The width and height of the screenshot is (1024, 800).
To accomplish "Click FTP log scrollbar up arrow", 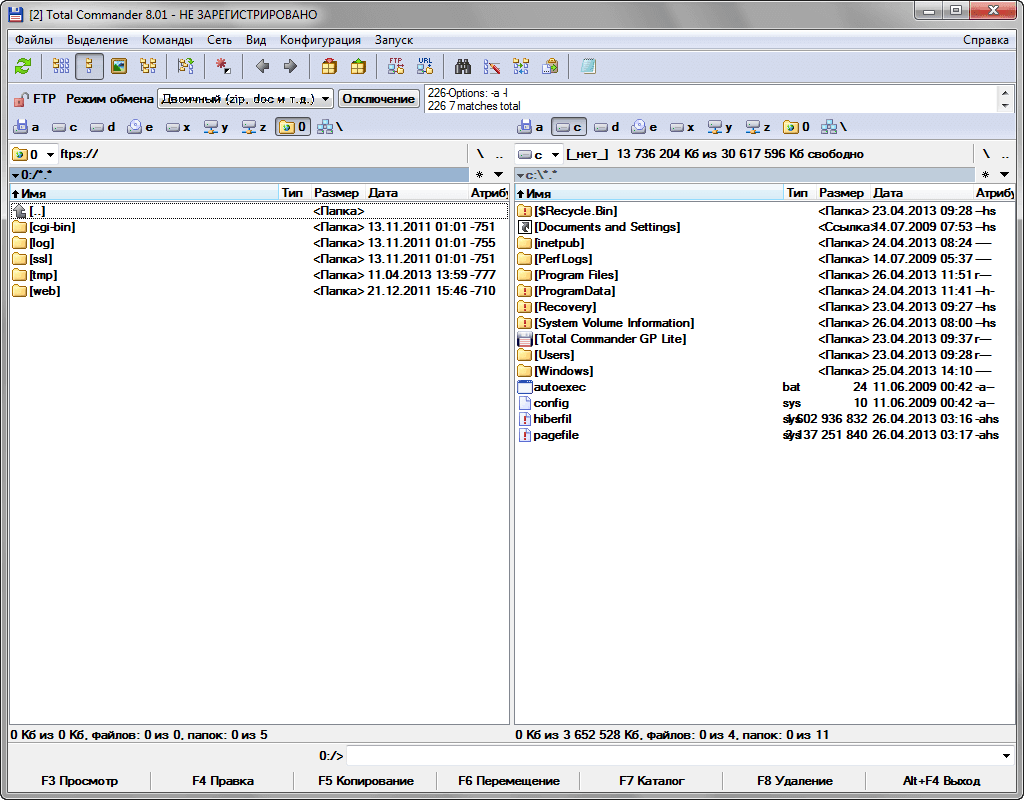I will [x=1005, y=93].
